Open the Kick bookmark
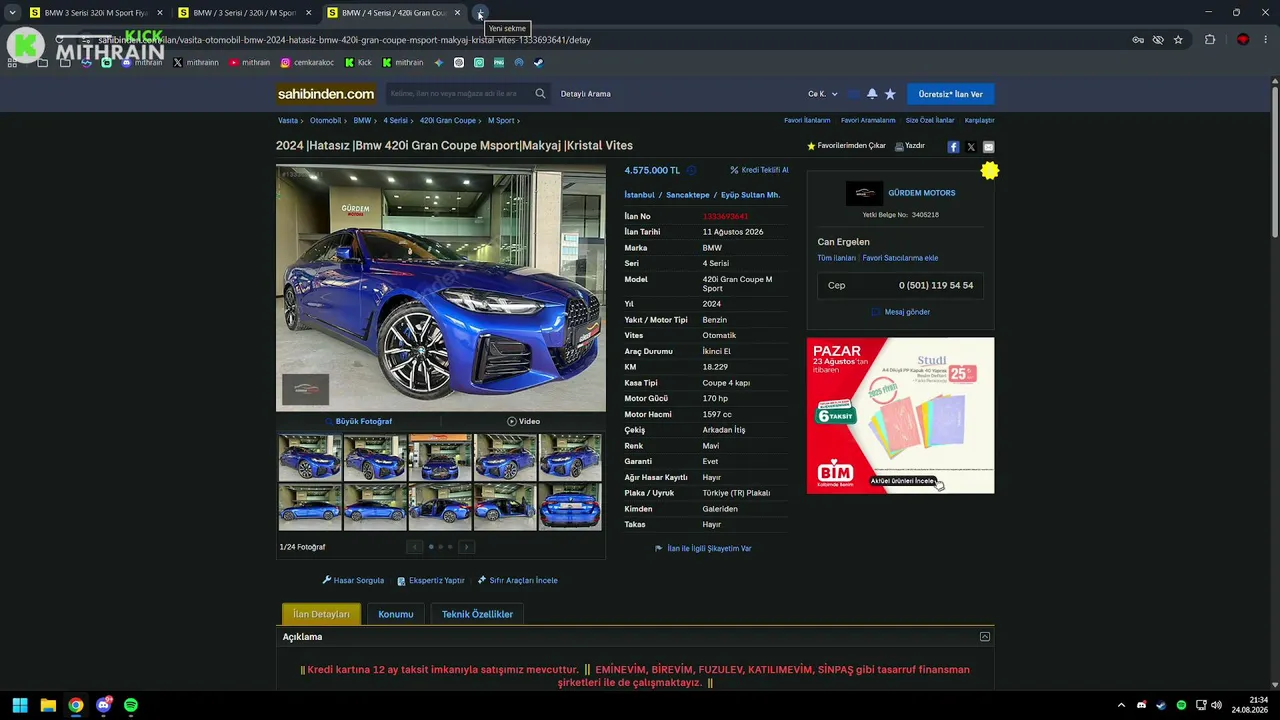Viewport: 1280px width, 720px height. point(358,63)
